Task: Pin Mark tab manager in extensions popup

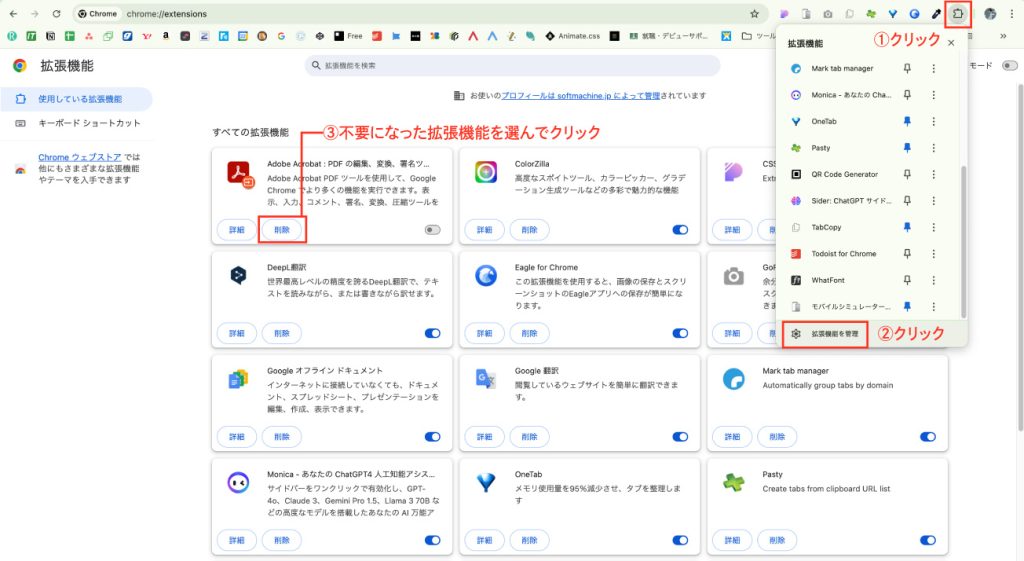Action: coord(908,69)
